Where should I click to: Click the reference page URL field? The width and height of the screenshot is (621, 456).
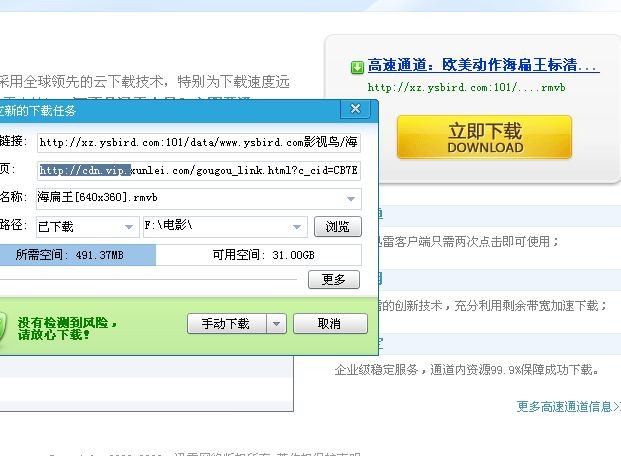[x=199, y=170]
